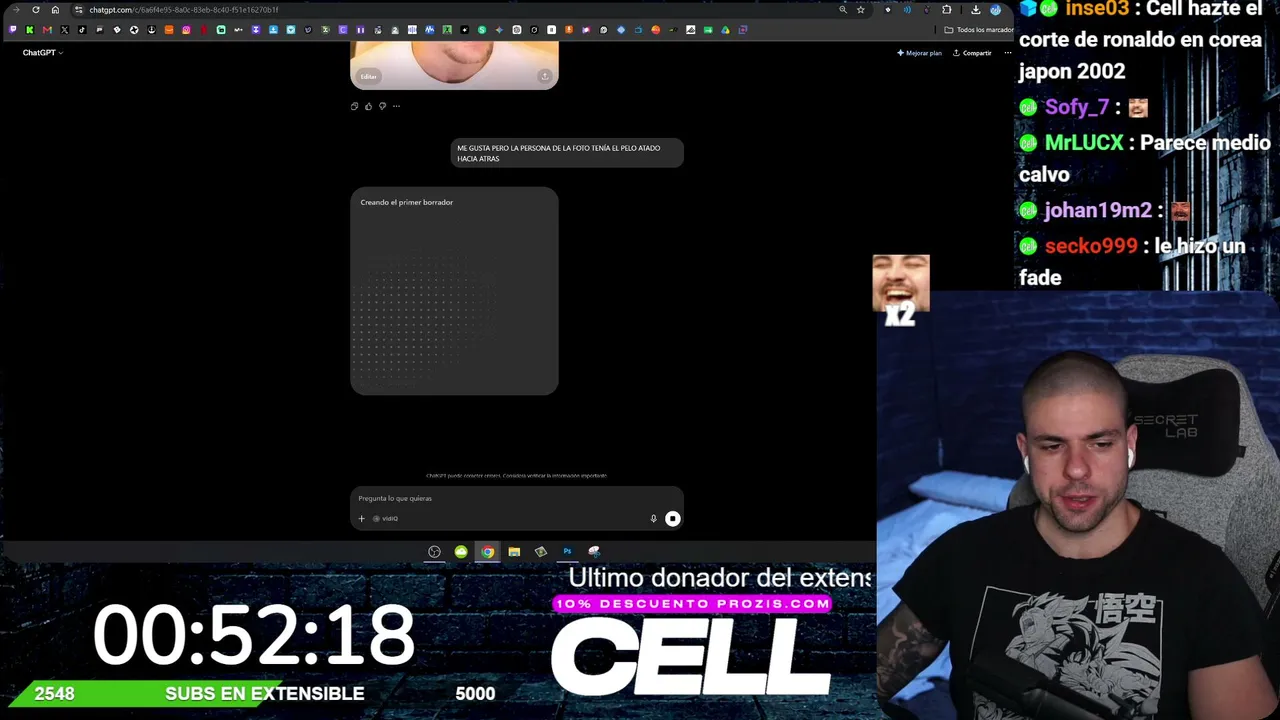
Task: Click the user message about 'PELO ATADO HACIA ATRAS'
Action: (x=566, y=153)
